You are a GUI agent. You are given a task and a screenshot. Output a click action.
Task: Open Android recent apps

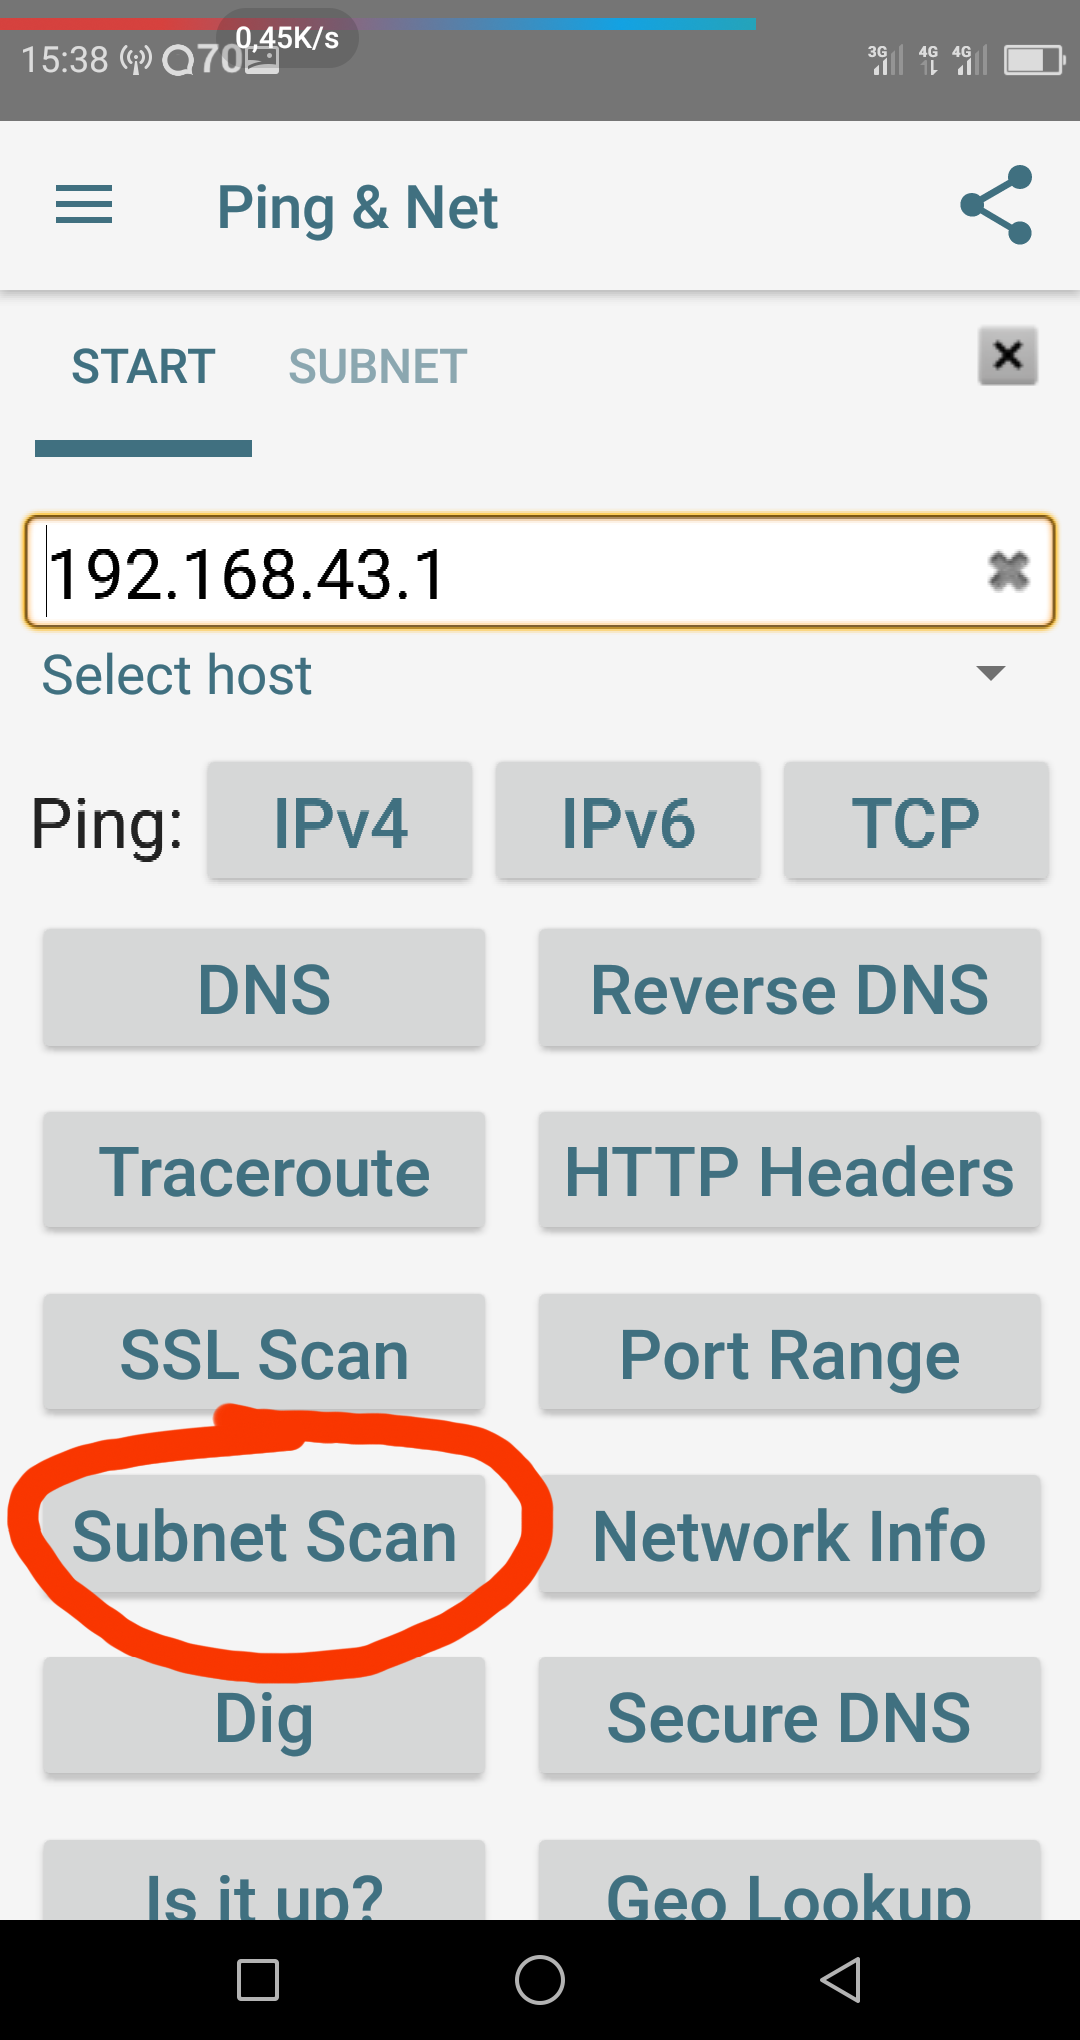pyautogui.click(x=257, y=1979)
